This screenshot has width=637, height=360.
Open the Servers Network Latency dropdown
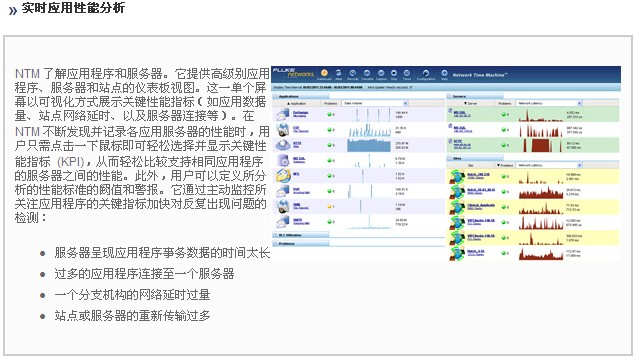click(x=549, y=104)
